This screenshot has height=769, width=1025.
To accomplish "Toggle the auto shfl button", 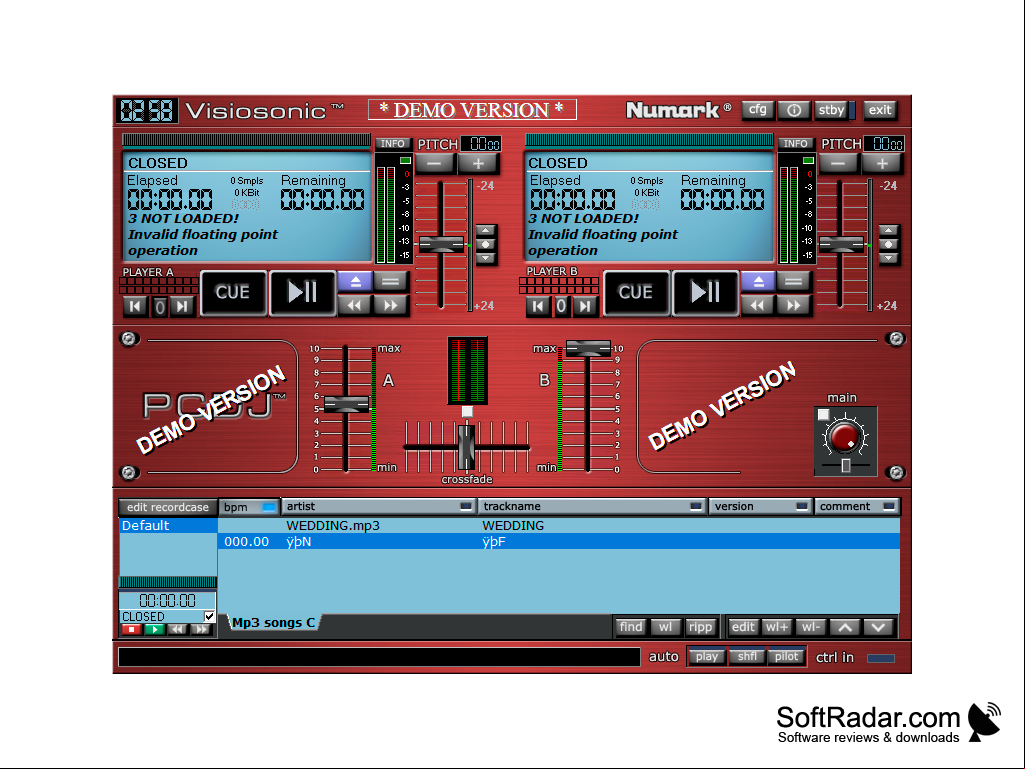I will click(x=747, y=657).
